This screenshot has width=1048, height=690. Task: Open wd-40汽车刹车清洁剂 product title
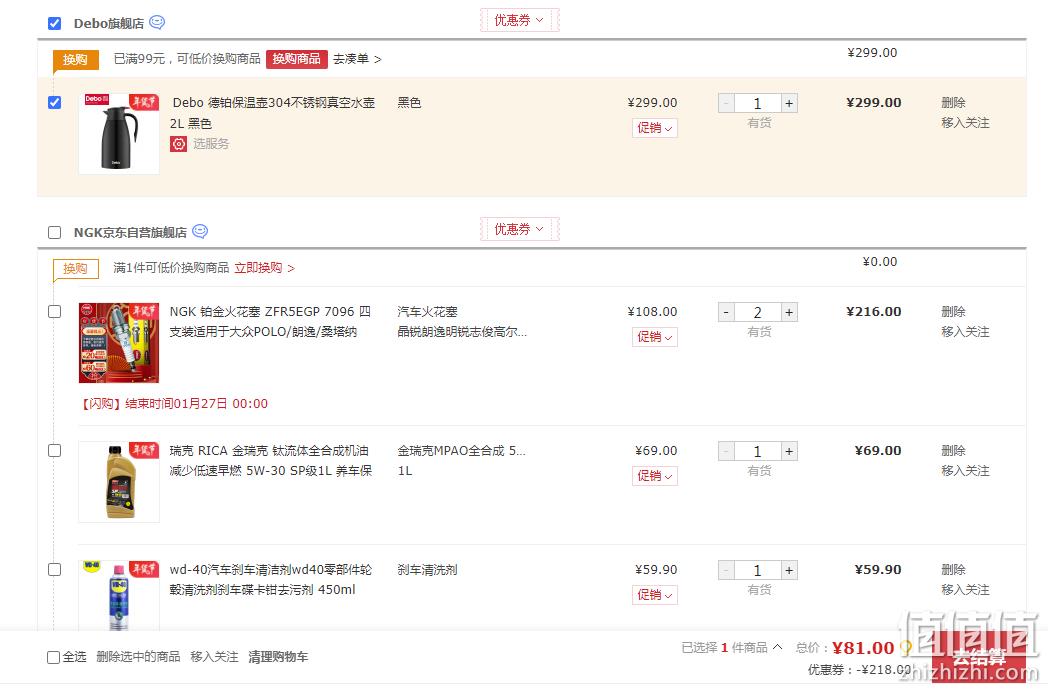point(271,580)
